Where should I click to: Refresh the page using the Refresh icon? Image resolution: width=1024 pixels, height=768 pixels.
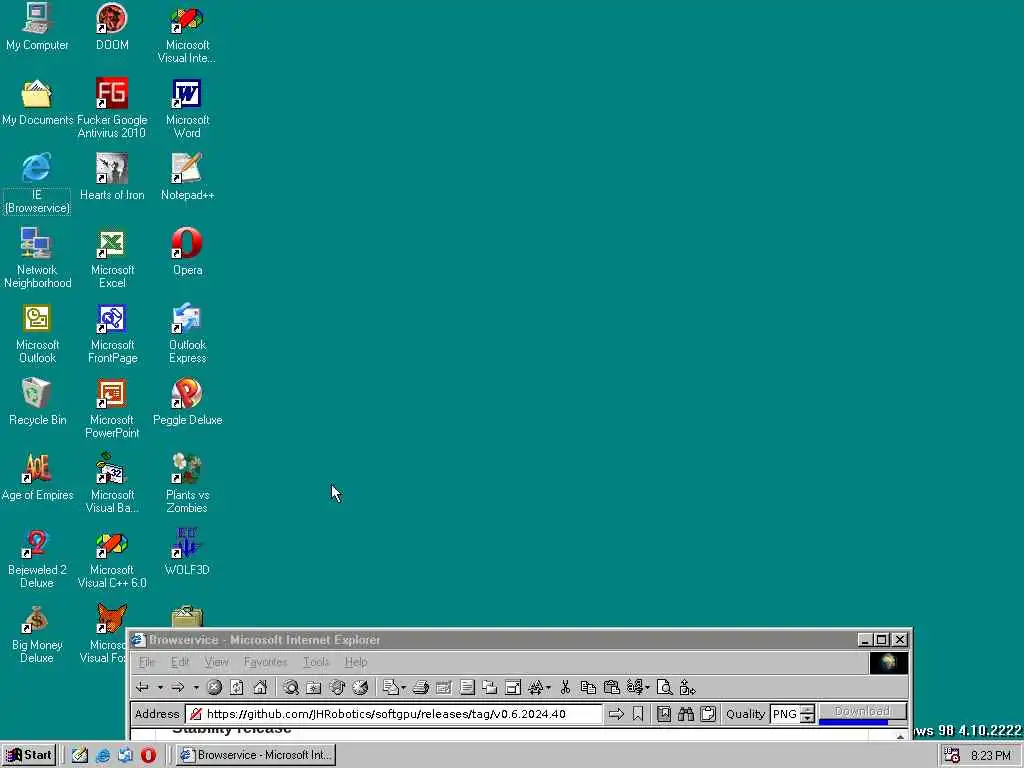coord(236,687)
